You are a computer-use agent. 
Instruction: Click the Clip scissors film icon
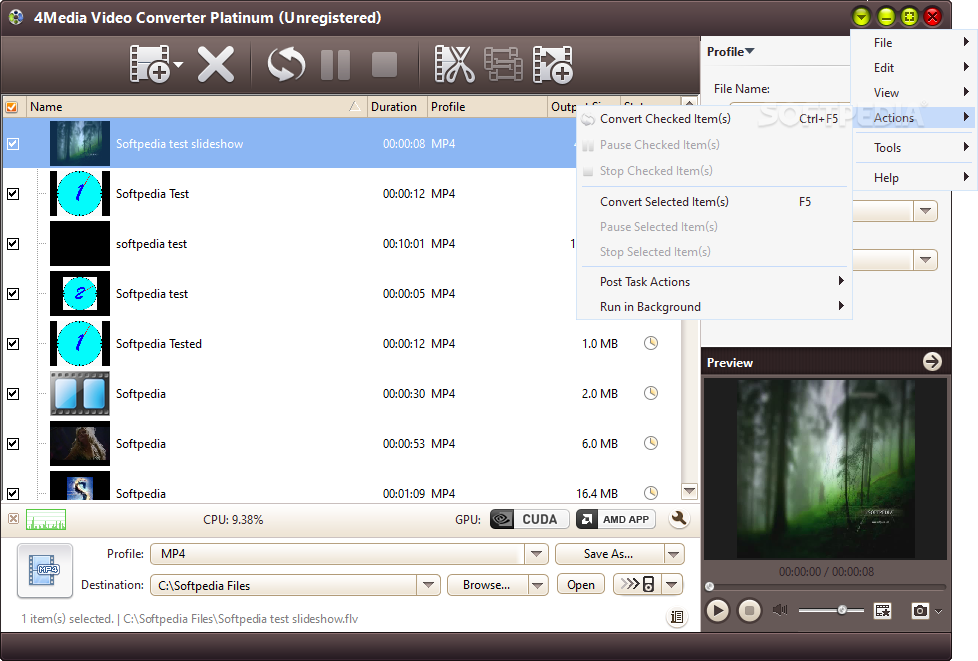click(x=455, y=64)
